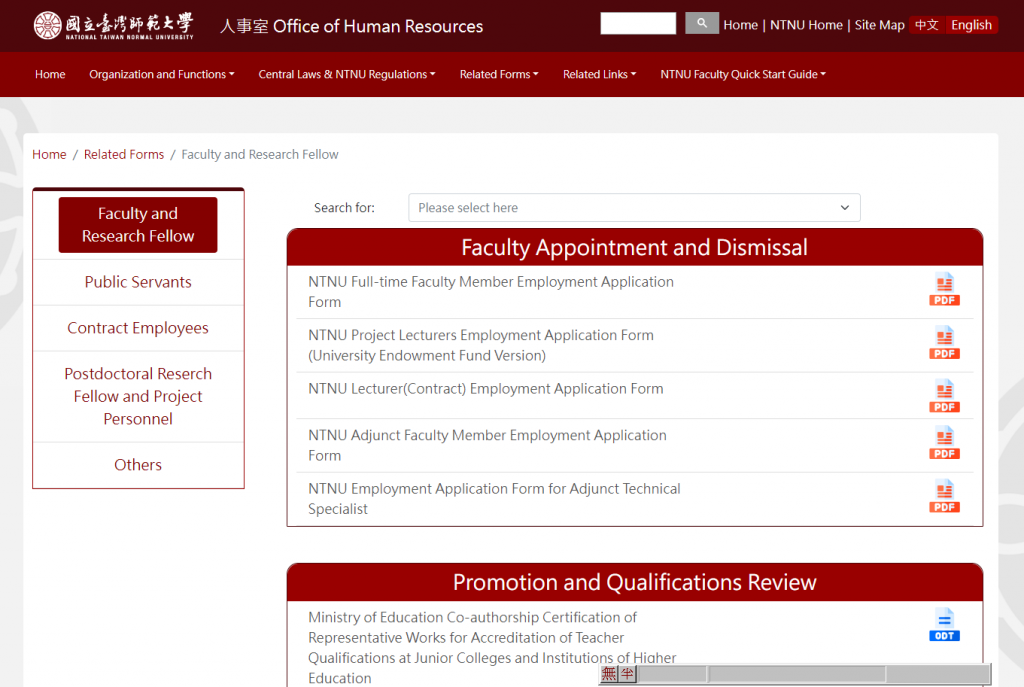This screenshot has height=687, width=1024.
Task: Select Postdoctoral Research Fellow and Project Personnel
Action: 138,396
